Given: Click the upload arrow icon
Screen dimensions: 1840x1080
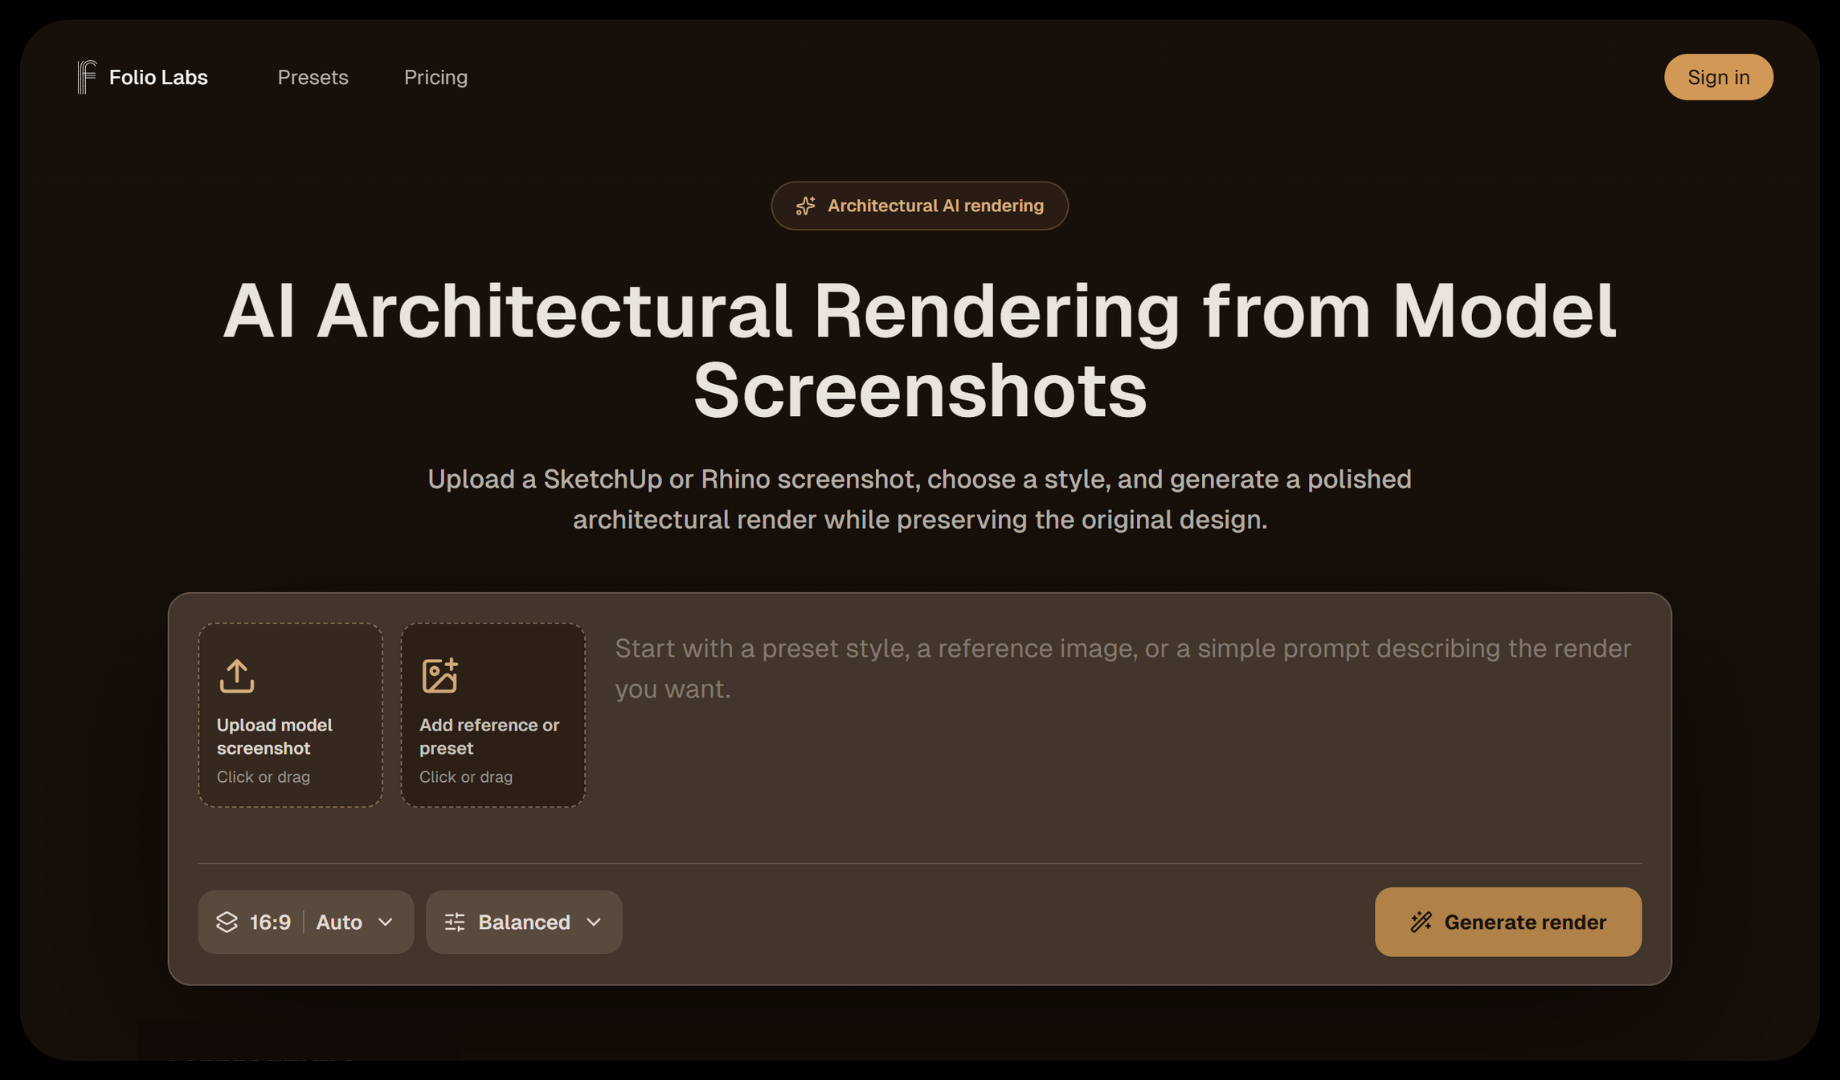Looking at the screenshot, I should pos(237,676).
